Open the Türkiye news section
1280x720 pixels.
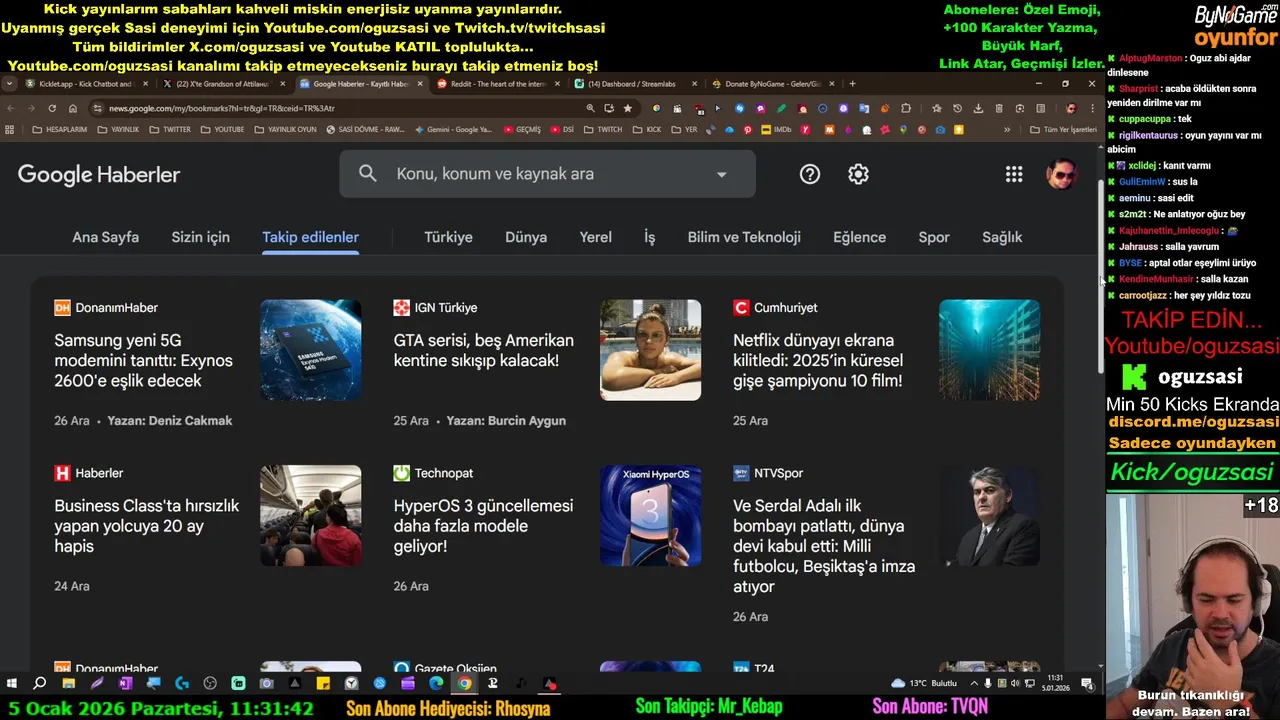[448, 237]
